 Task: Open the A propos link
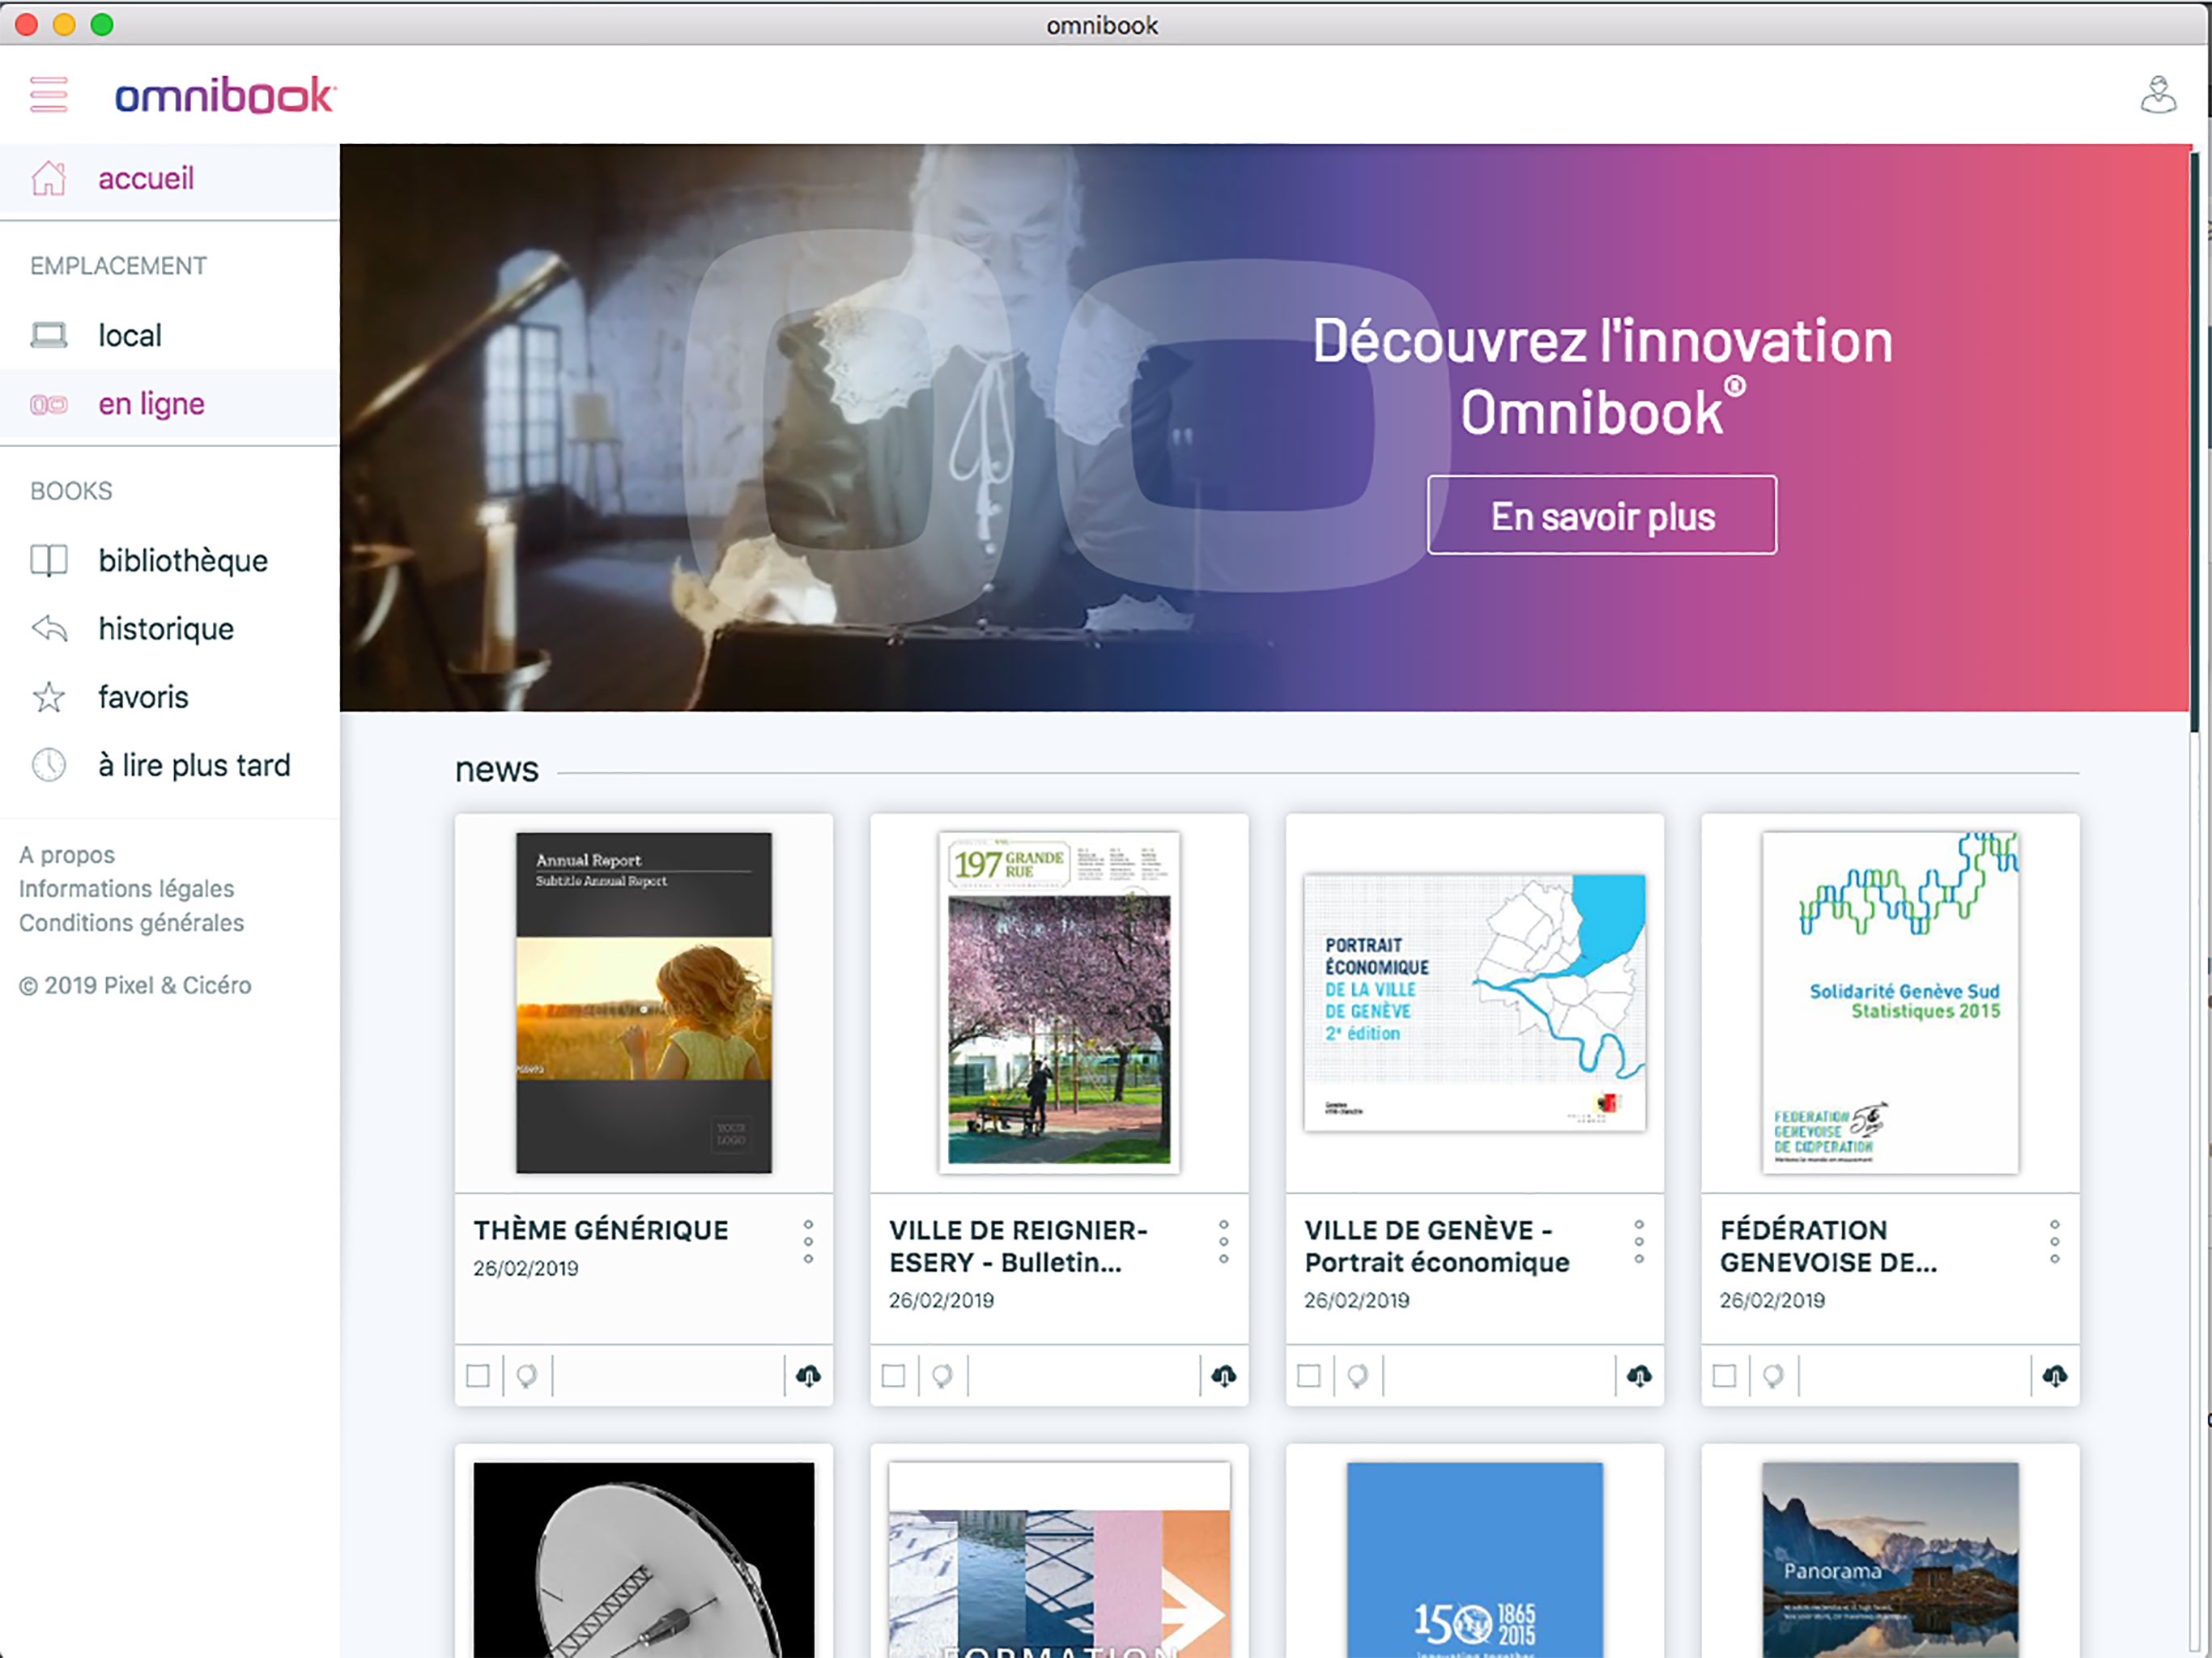coord(67,855)
